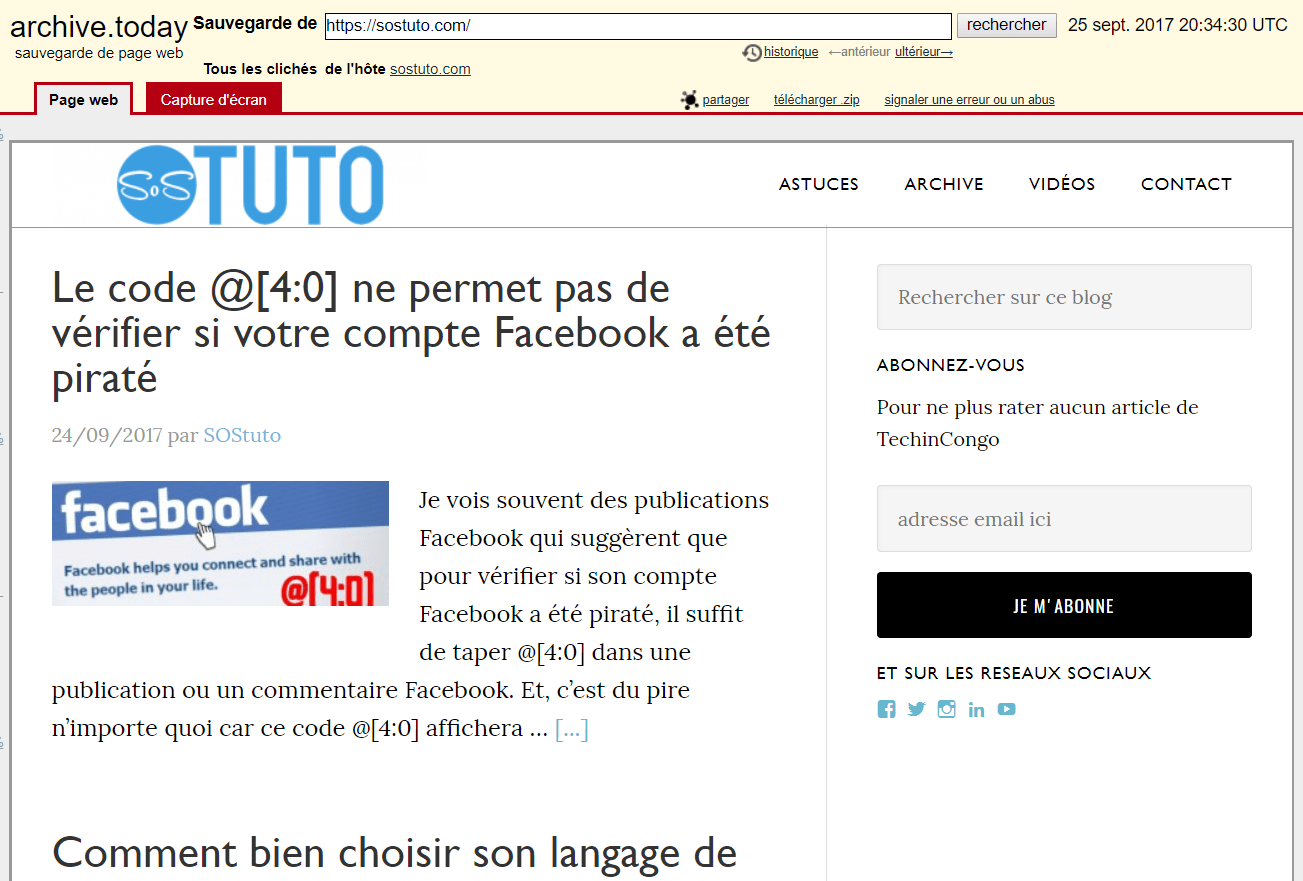Open the Instagram social icon

coord(946,709)
